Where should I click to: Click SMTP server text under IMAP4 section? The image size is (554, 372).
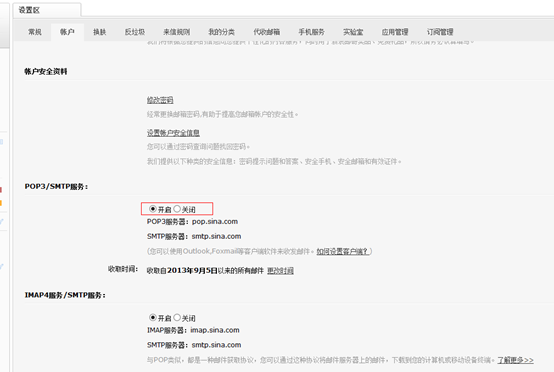(194, 345)
